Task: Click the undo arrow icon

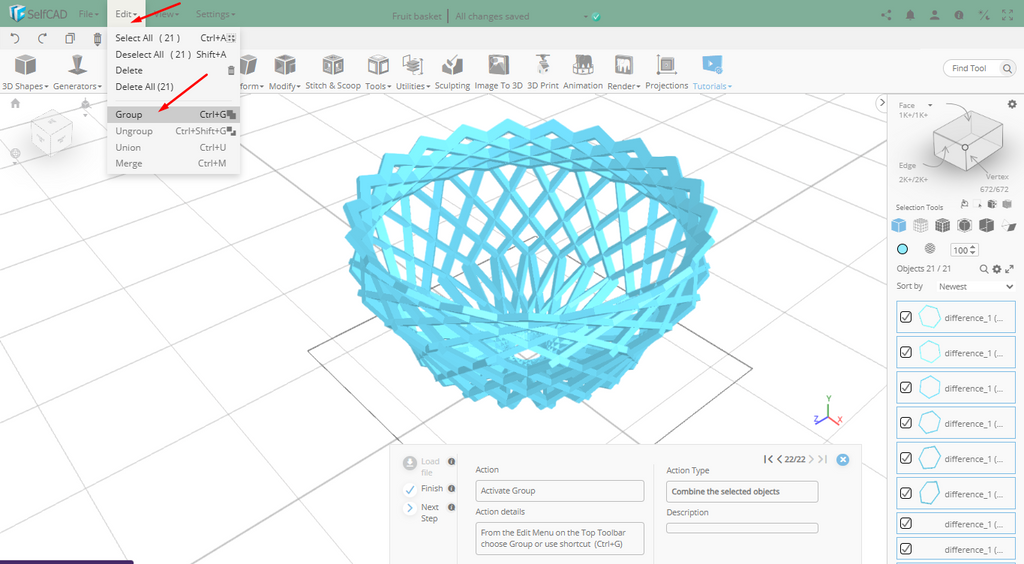Action: (15, 39)
